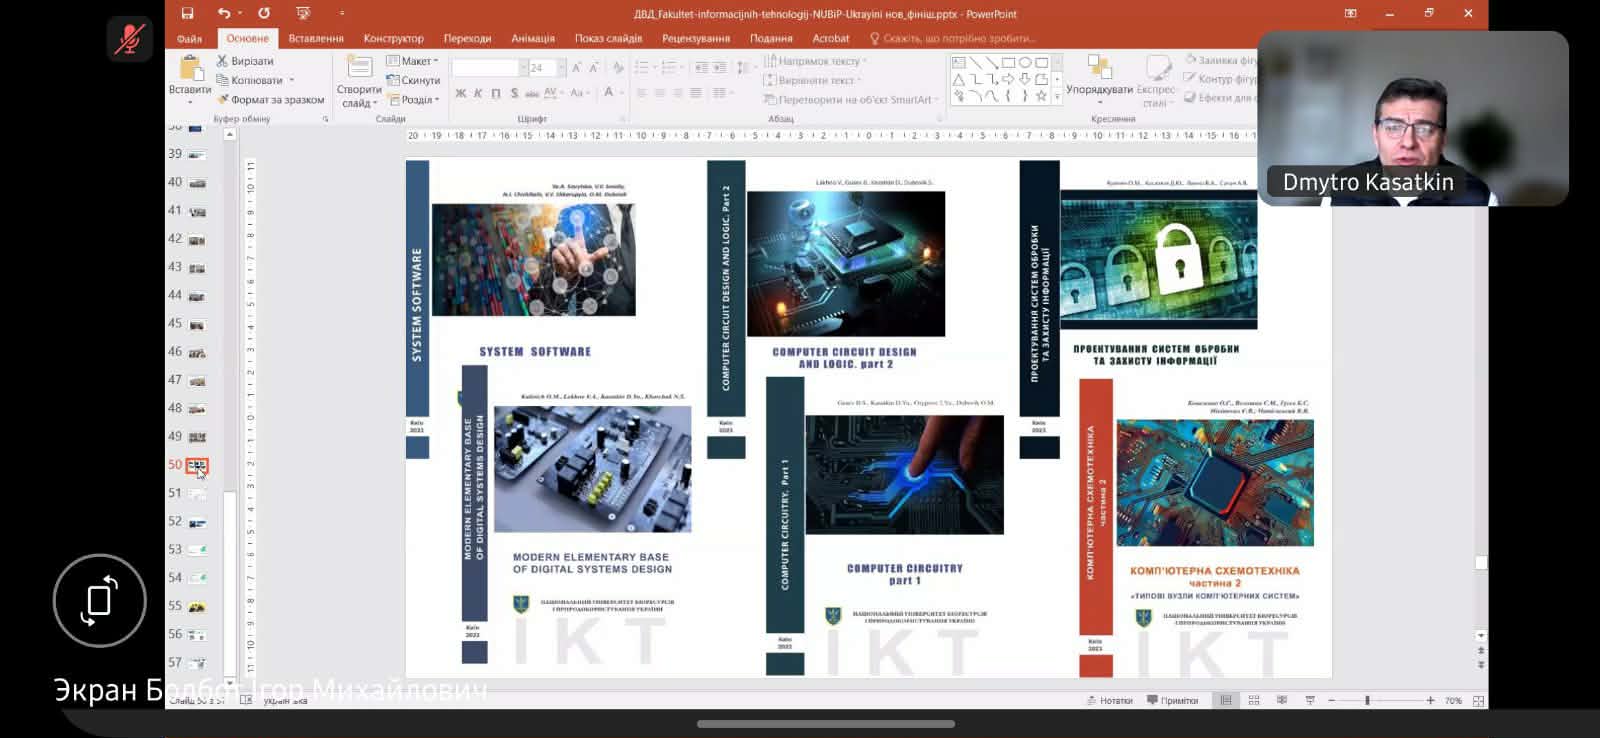Open the Вставлення (Insert) ribbon tab
Screen dimensions: 1600x738
316,38
